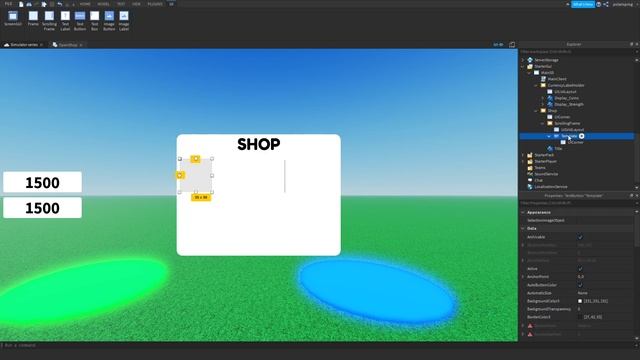
Task: Switch to the MODEL ribbon tab
Action: point(103,4)
